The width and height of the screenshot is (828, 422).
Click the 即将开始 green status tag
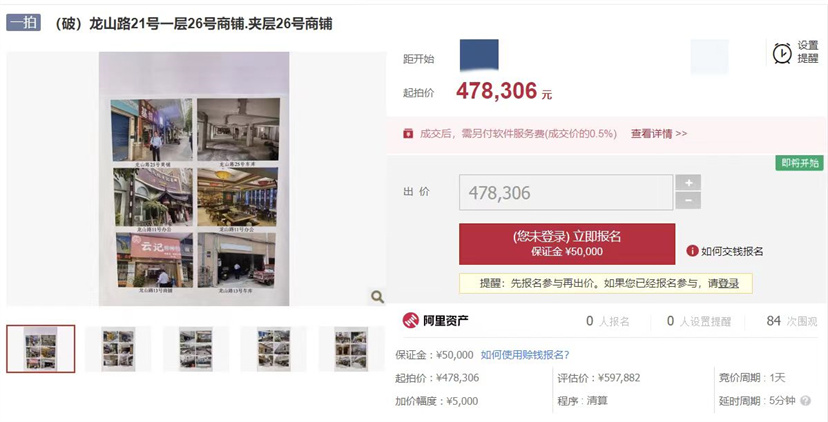(799, 163)
